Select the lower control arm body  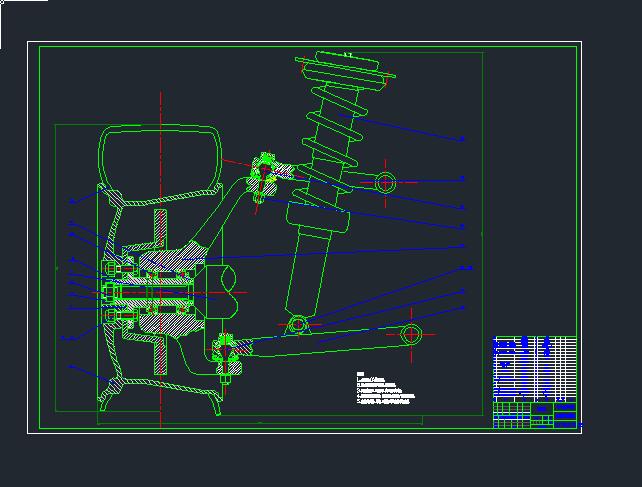click(328, 341)
